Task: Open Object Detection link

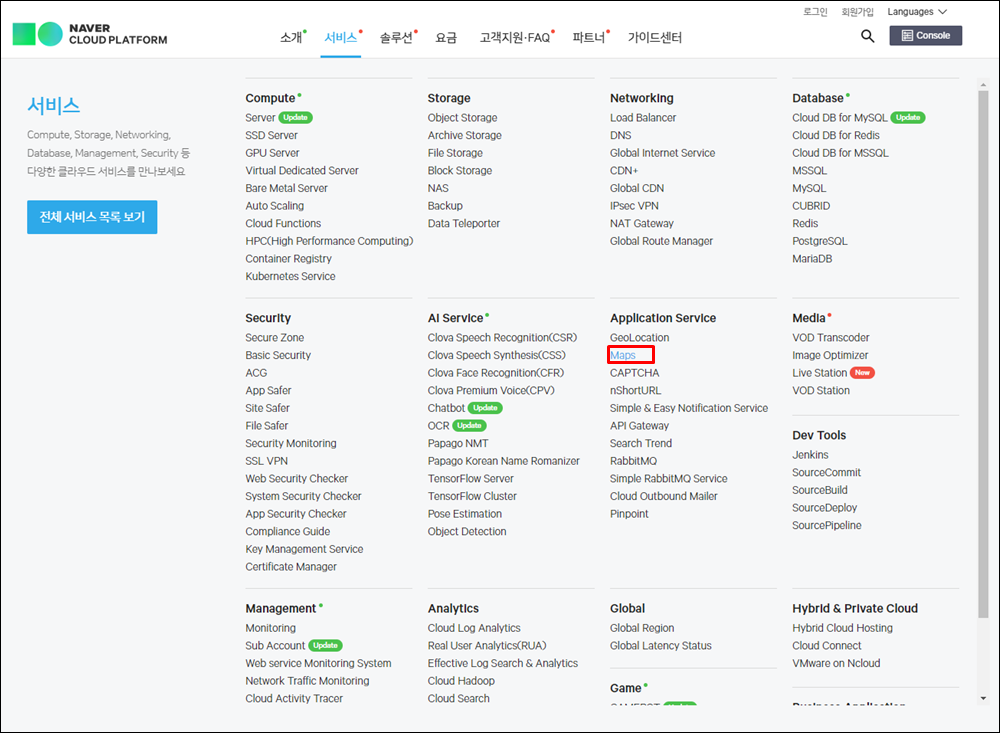Action: [467, 531]
